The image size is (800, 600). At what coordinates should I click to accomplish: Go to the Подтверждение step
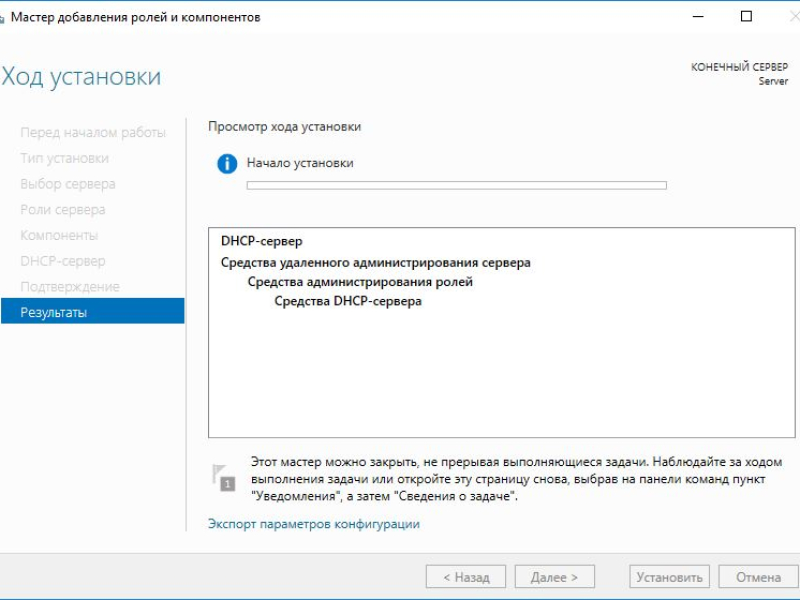click(x=70, y=287)
